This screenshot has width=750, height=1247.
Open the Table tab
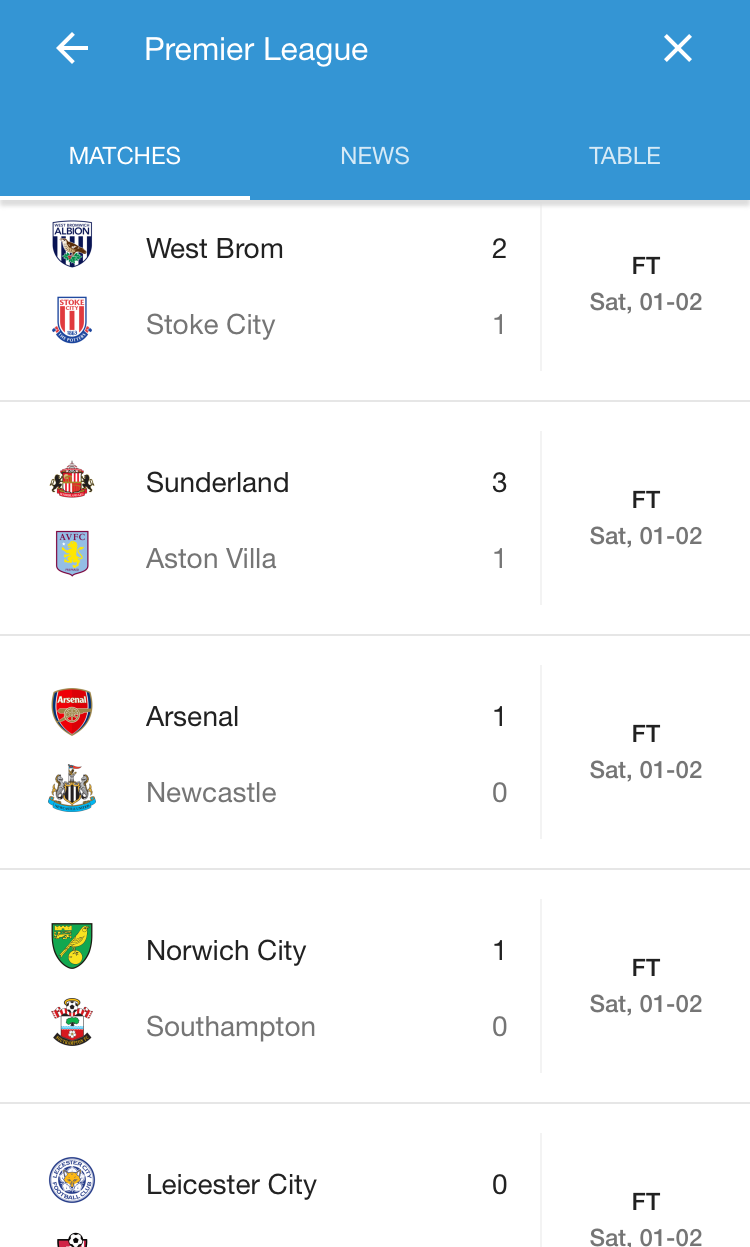click(625, 156)
